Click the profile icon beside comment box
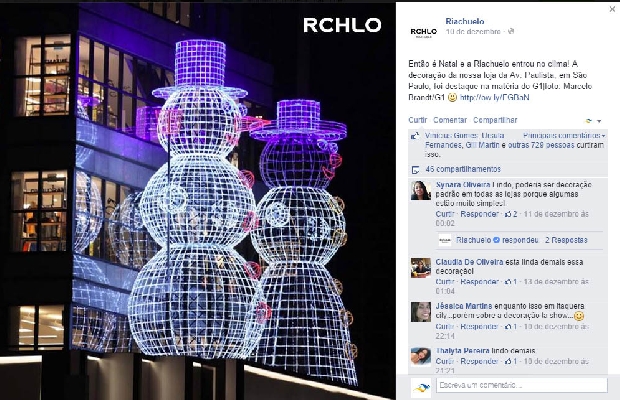 [421, 388]
